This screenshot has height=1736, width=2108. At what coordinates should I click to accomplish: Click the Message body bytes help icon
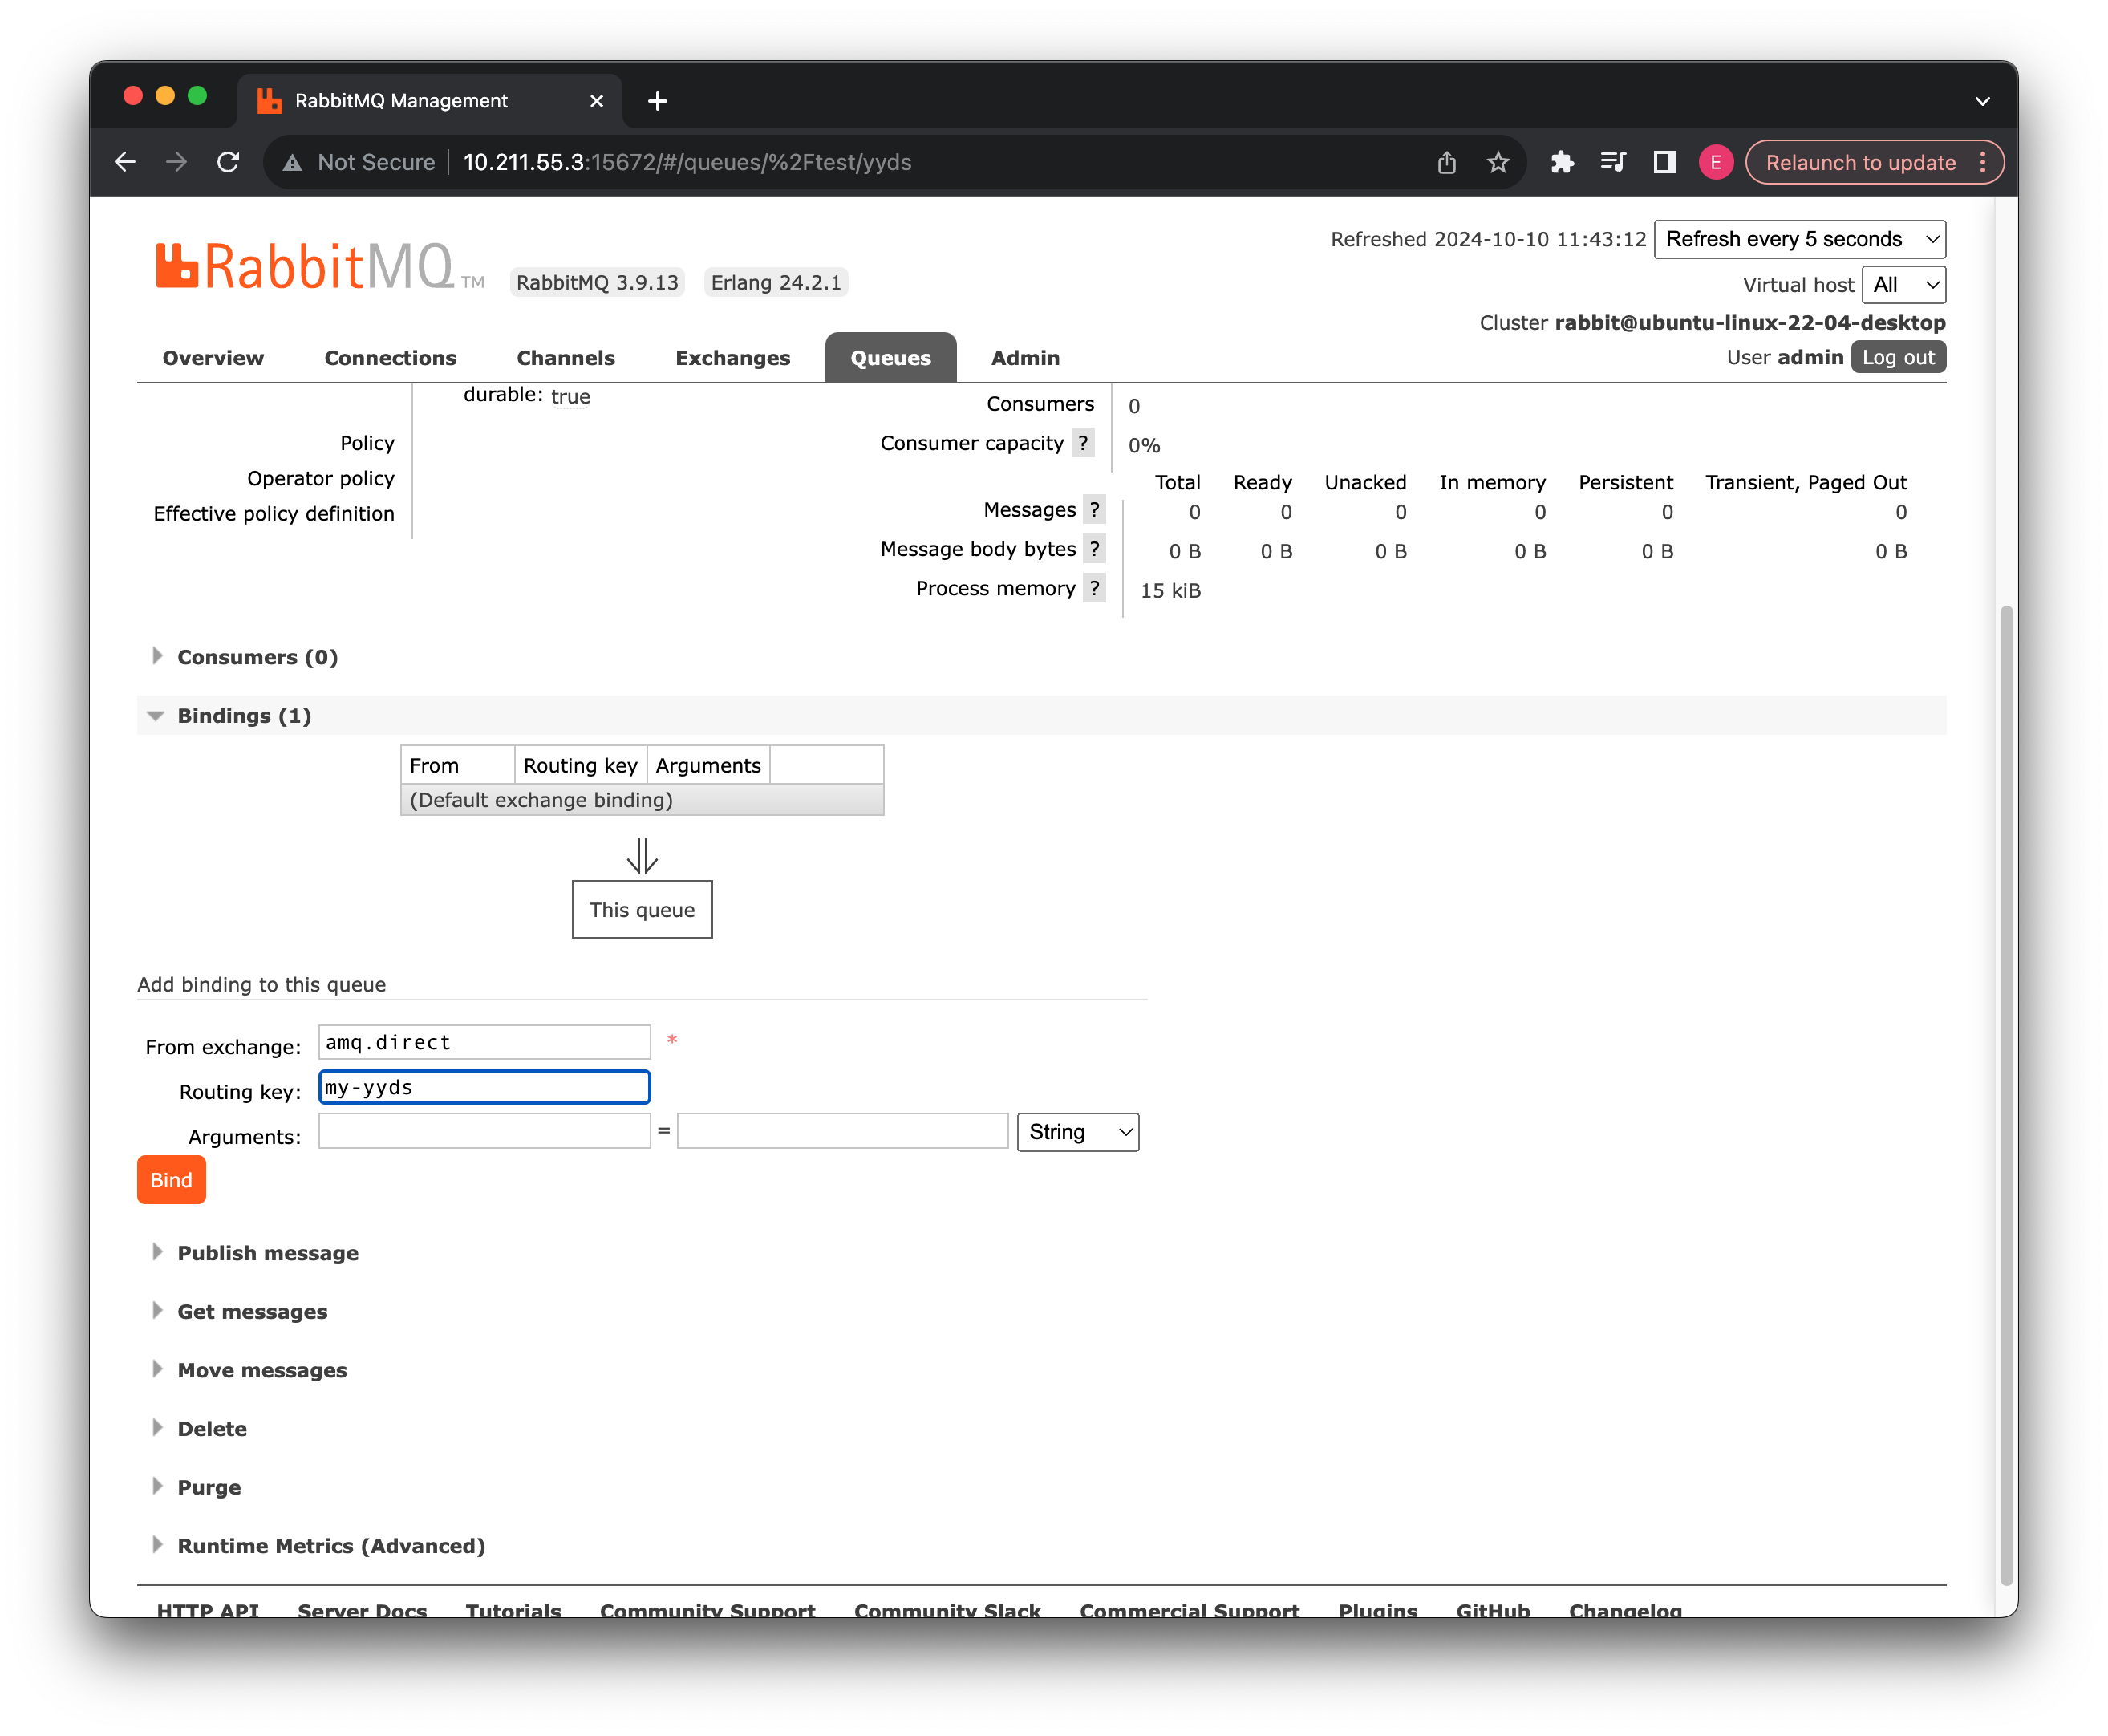point(1094,549)
